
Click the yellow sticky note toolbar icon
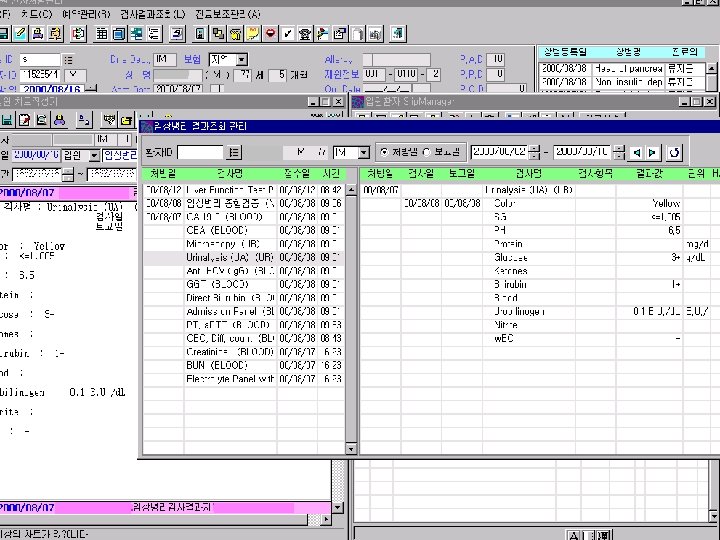[253, 34]
